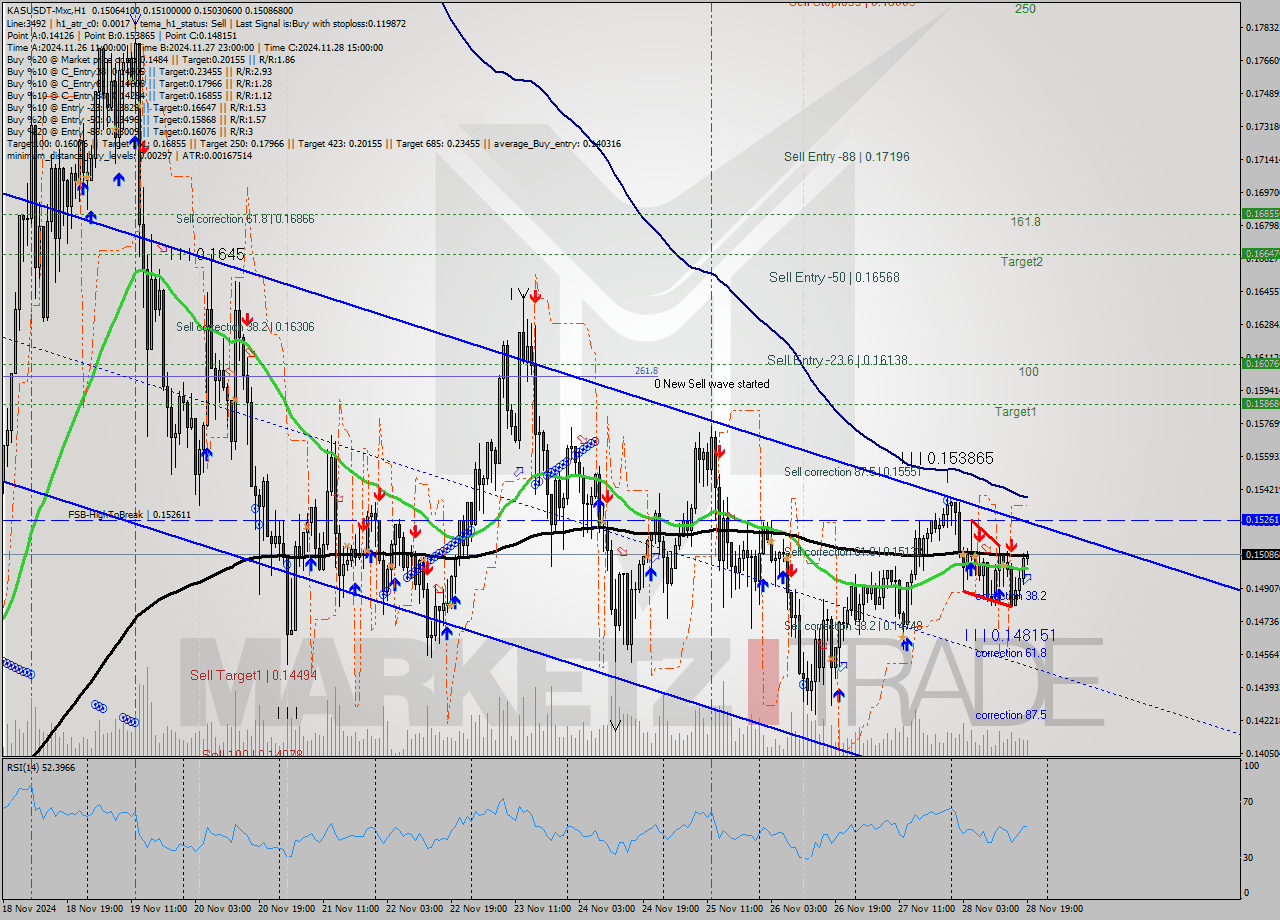Click the green 0.16076 price axis tag

coord(1260,363)
